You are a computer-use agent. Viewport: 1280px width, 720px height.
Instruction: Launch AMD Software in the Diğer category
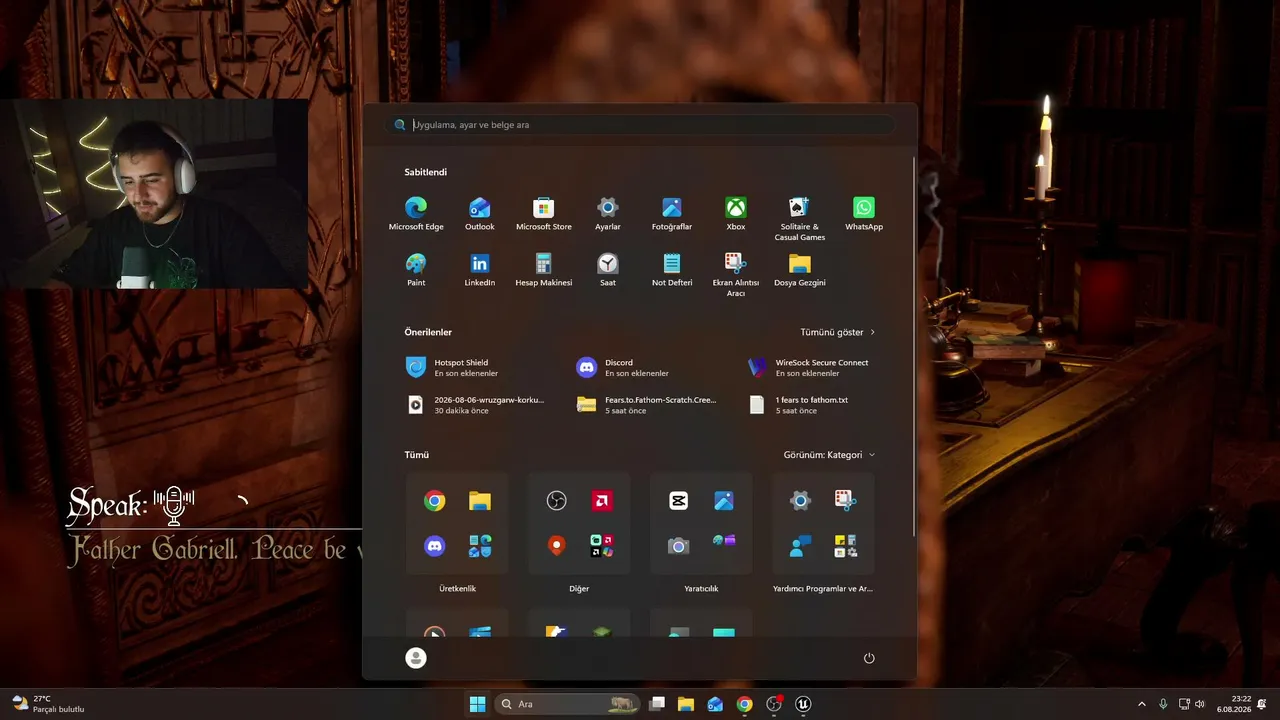[602, 501]
